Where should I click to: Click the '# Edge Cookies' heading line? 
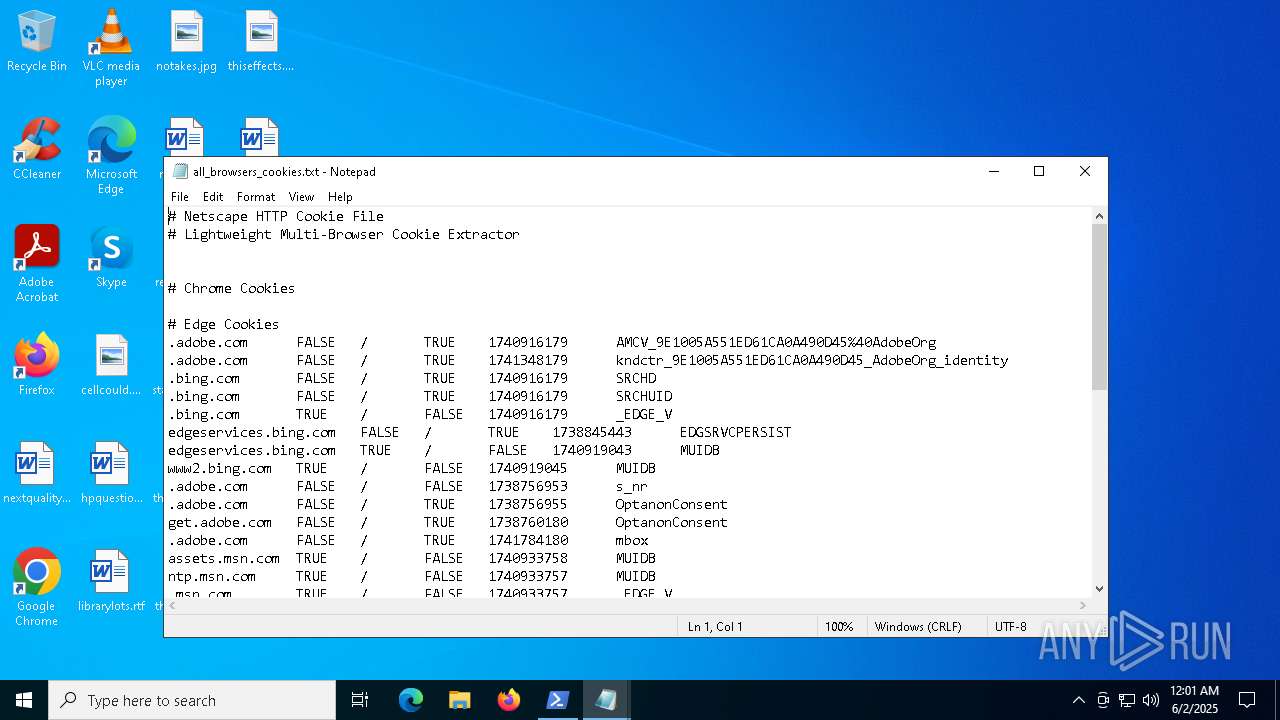tap(223, 324)
